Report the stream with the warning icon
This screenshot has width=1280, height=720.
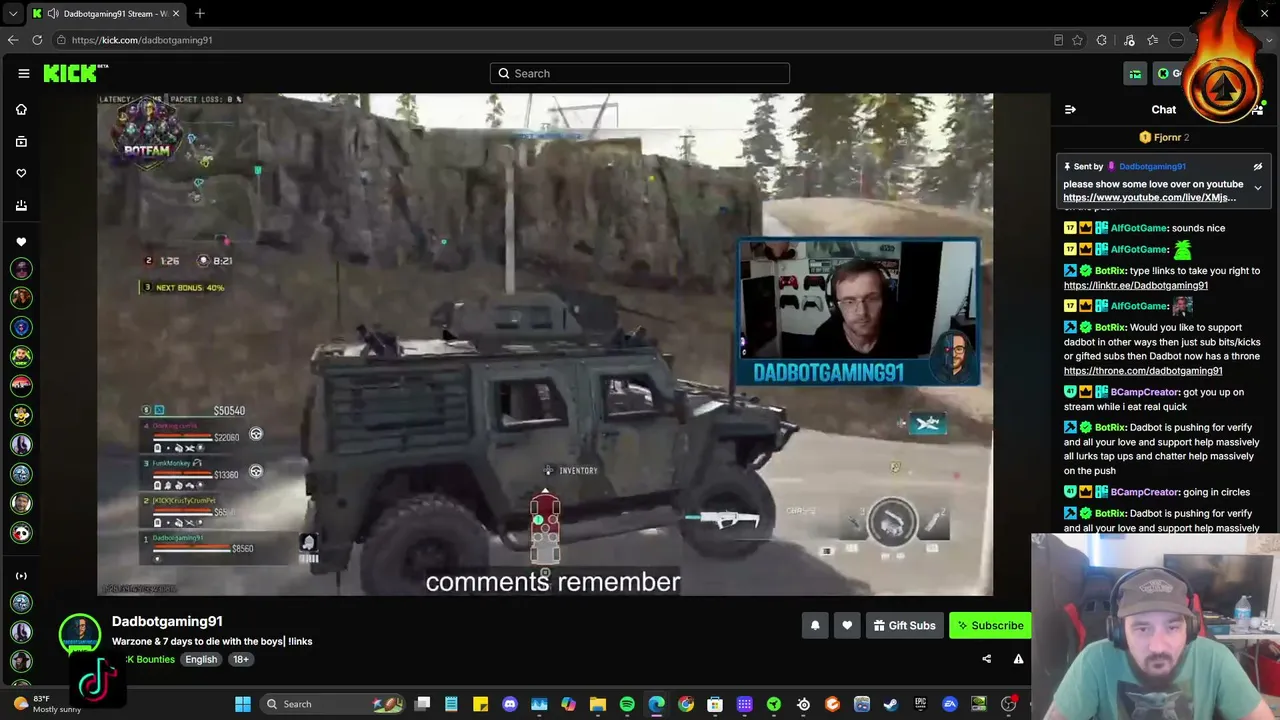(x=1018, y=659)
